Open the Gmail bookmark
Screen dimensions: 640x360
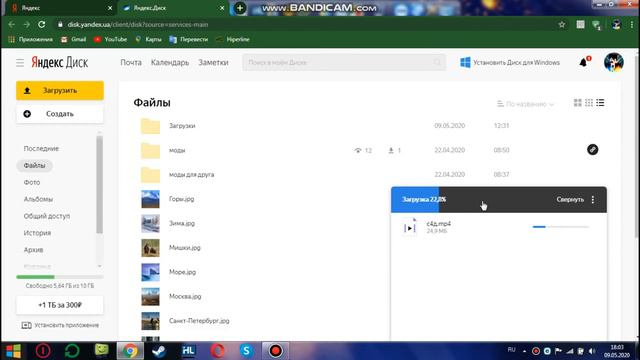tap(73, 40)
